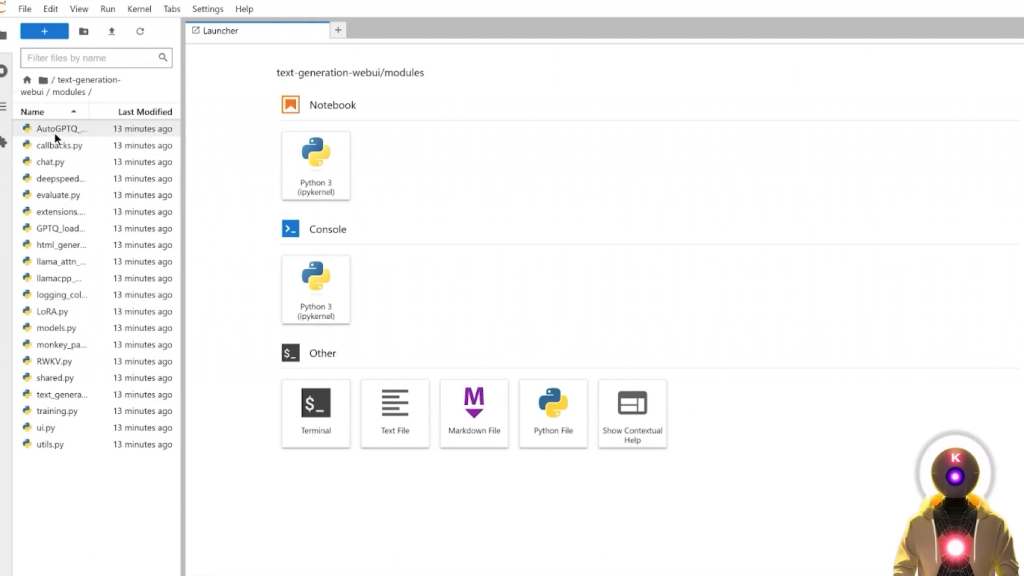This screenshot has width=1024, height=576.
Task: Select shared.py file
Action: [97, 377]
